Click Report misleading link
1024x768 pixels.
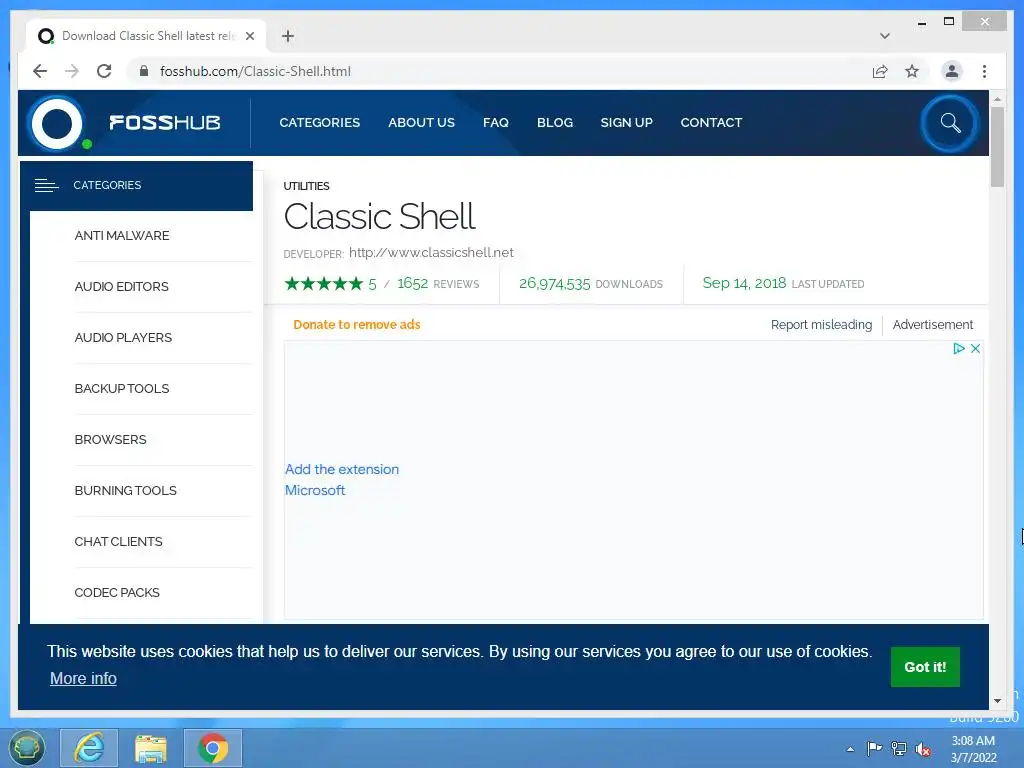[821, 325]
